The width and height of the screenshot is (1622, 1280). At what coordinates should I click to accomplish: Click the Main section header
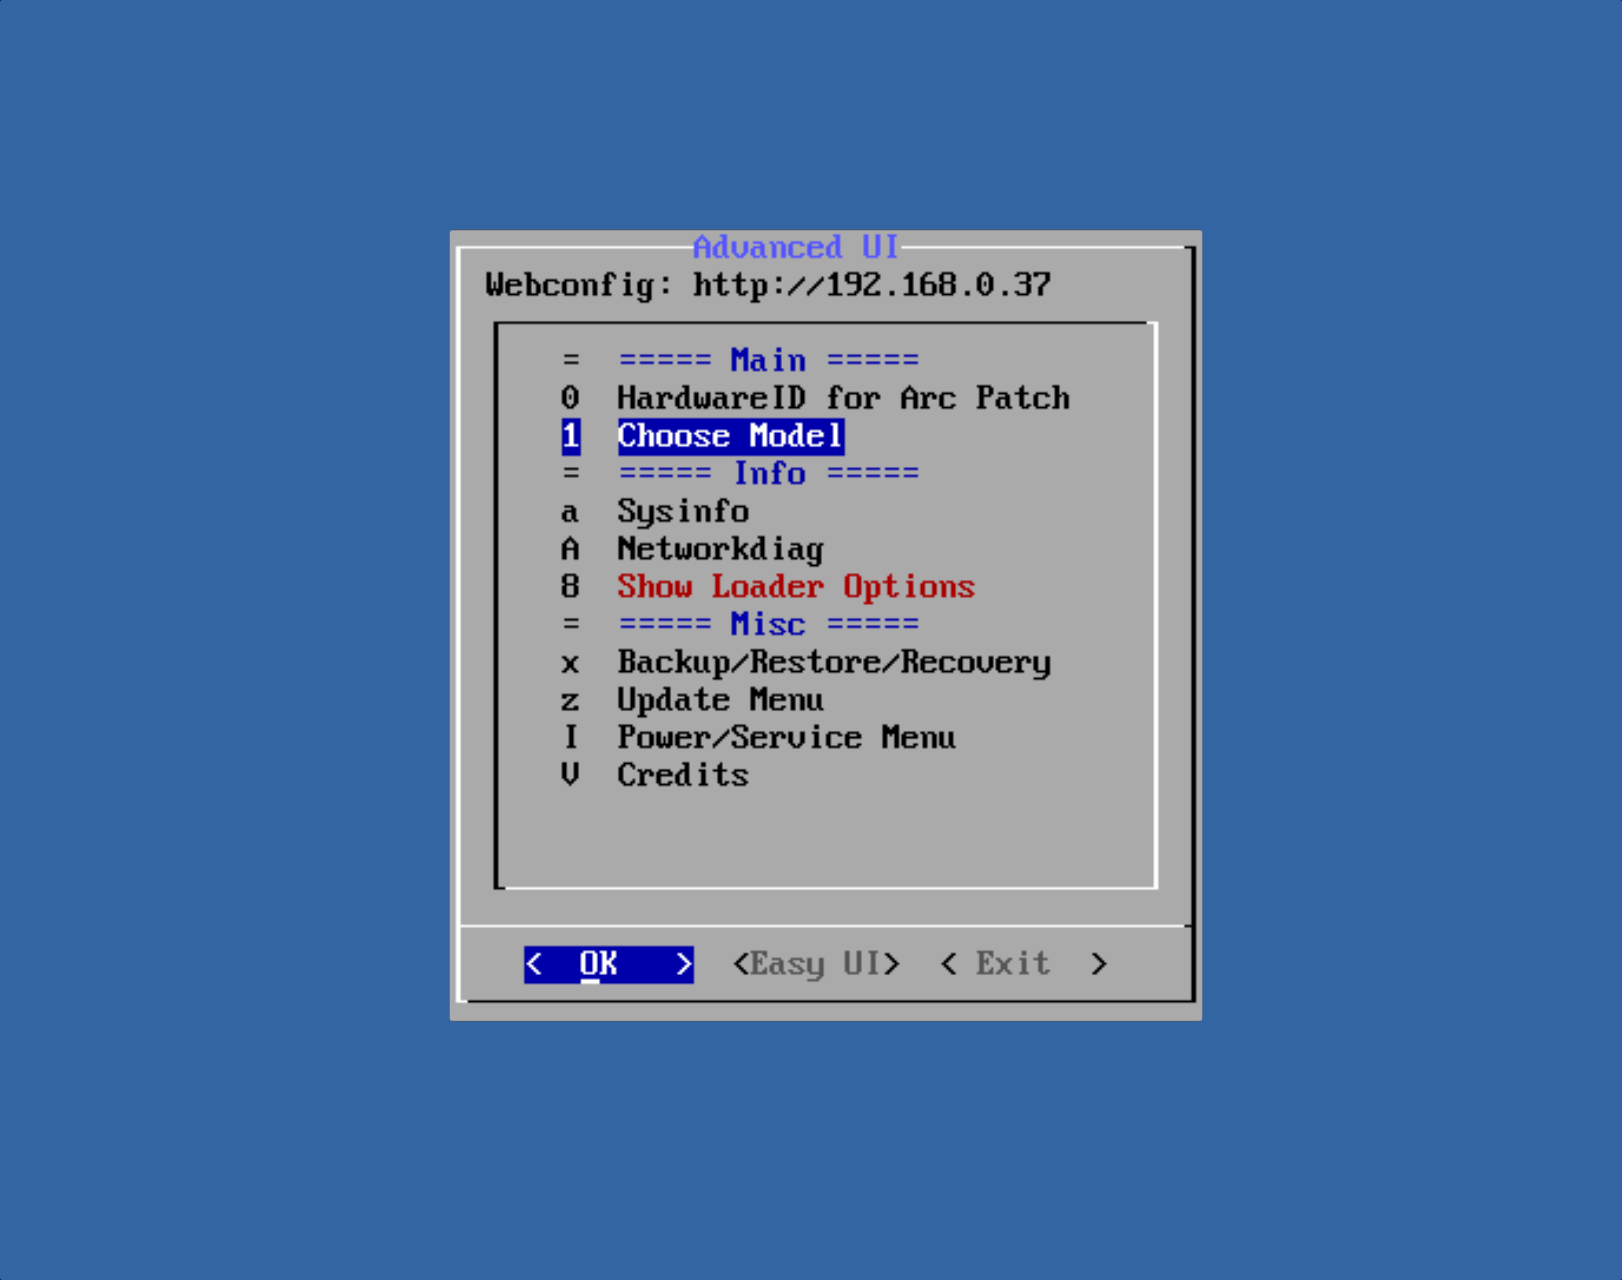coord(768,360)
